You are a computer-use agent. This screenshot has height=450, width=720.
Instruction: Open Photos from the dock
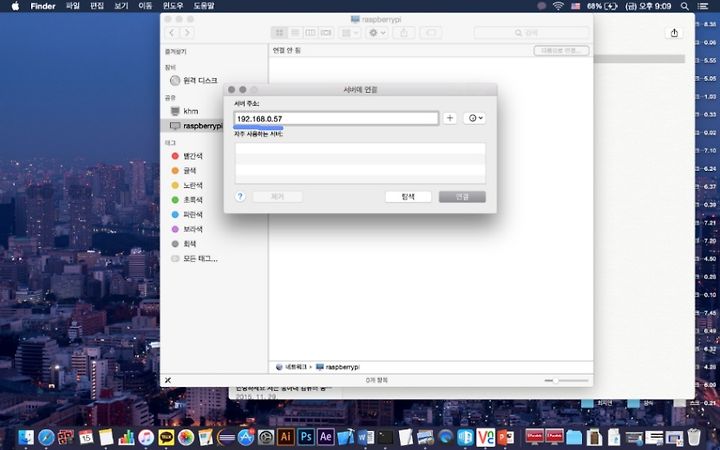coord(186,437)
